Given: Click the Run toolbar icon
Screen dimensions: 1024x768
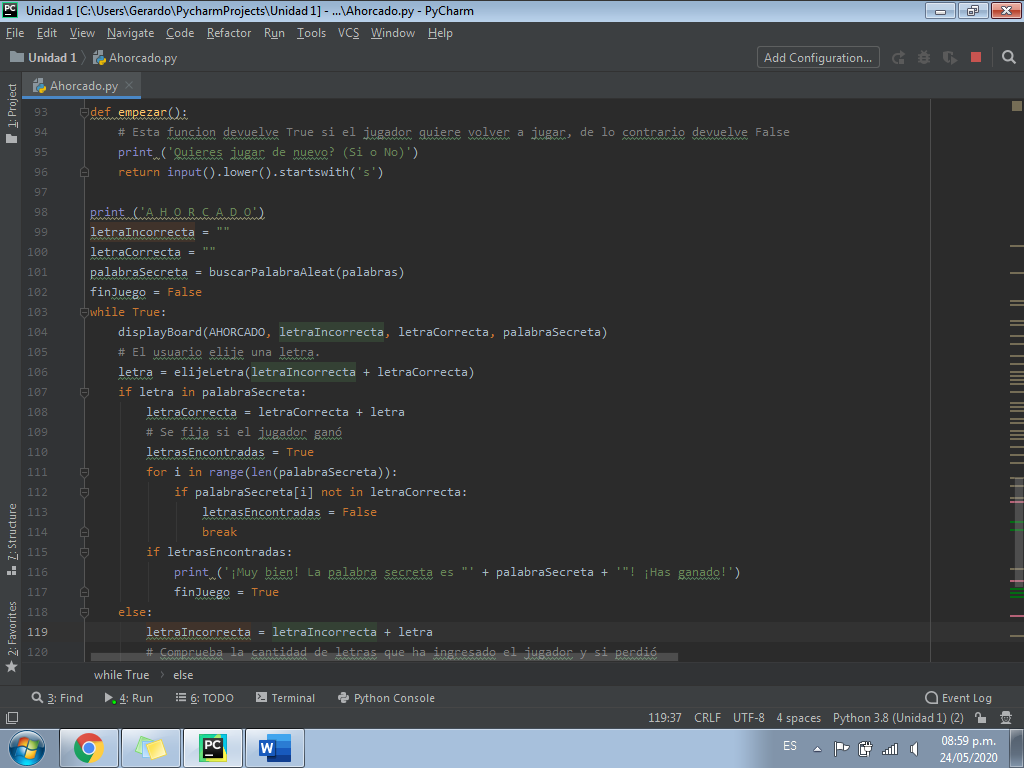Looking at the screenshot, I should (x=899, y=57).
